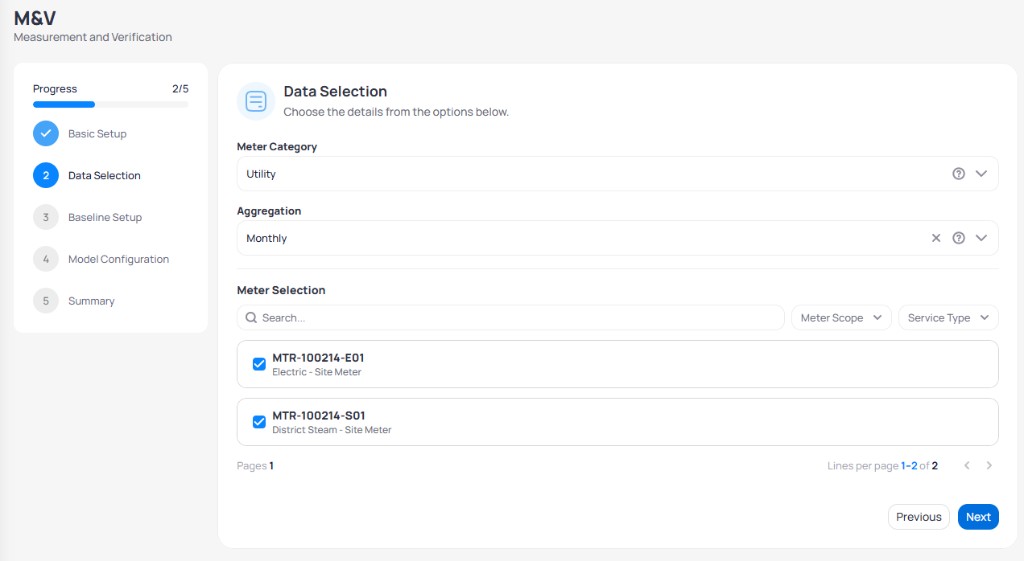
Task: Click step 3 circle icon
Action: pyautogui.click(x=46, y=217)
